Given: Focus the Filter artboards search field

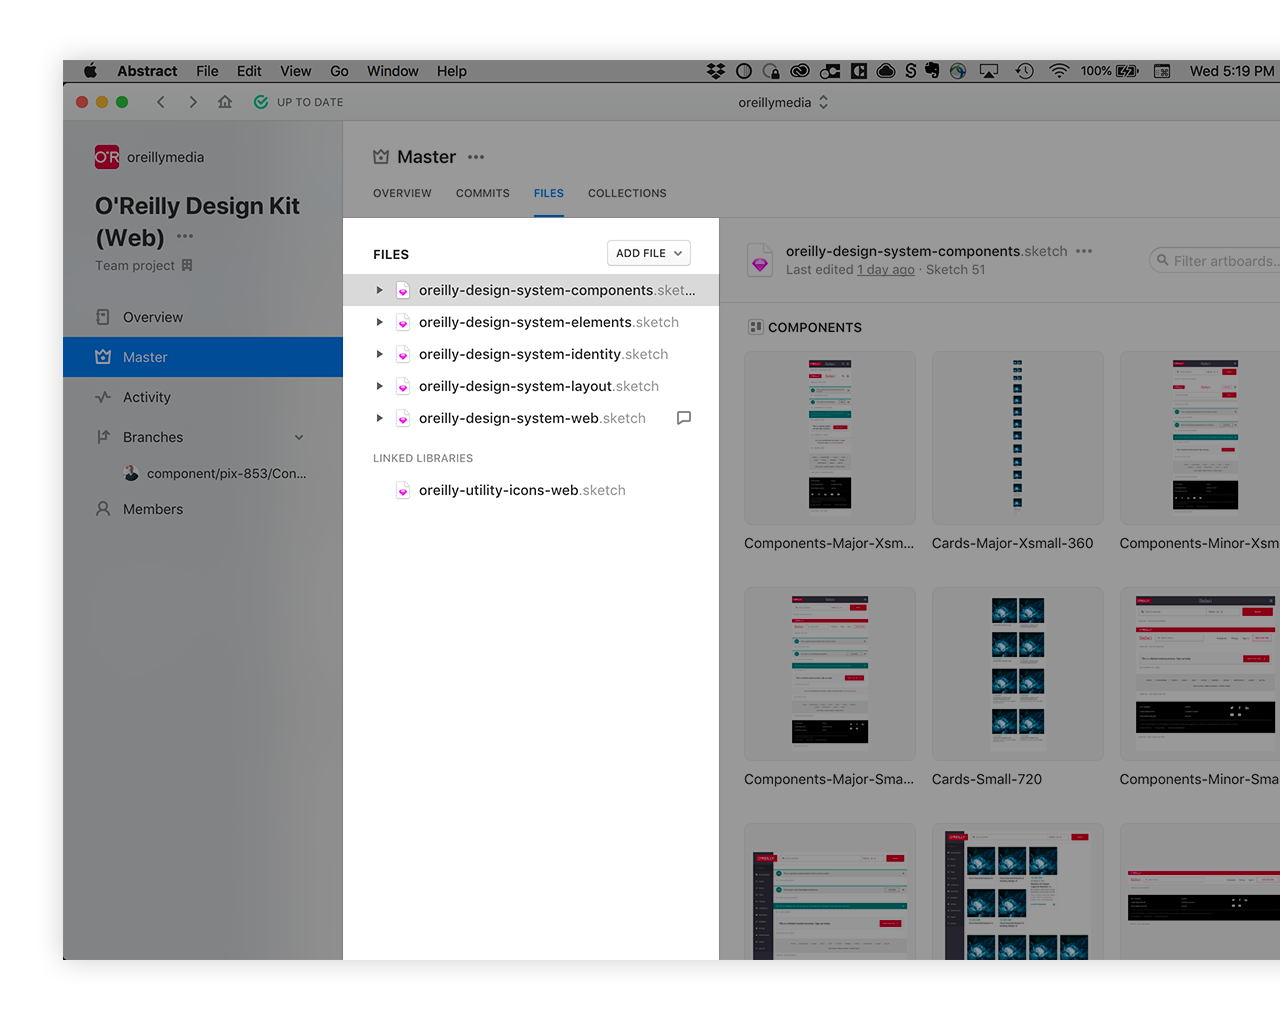Looking at the screenshot, I should [1214, 261].
